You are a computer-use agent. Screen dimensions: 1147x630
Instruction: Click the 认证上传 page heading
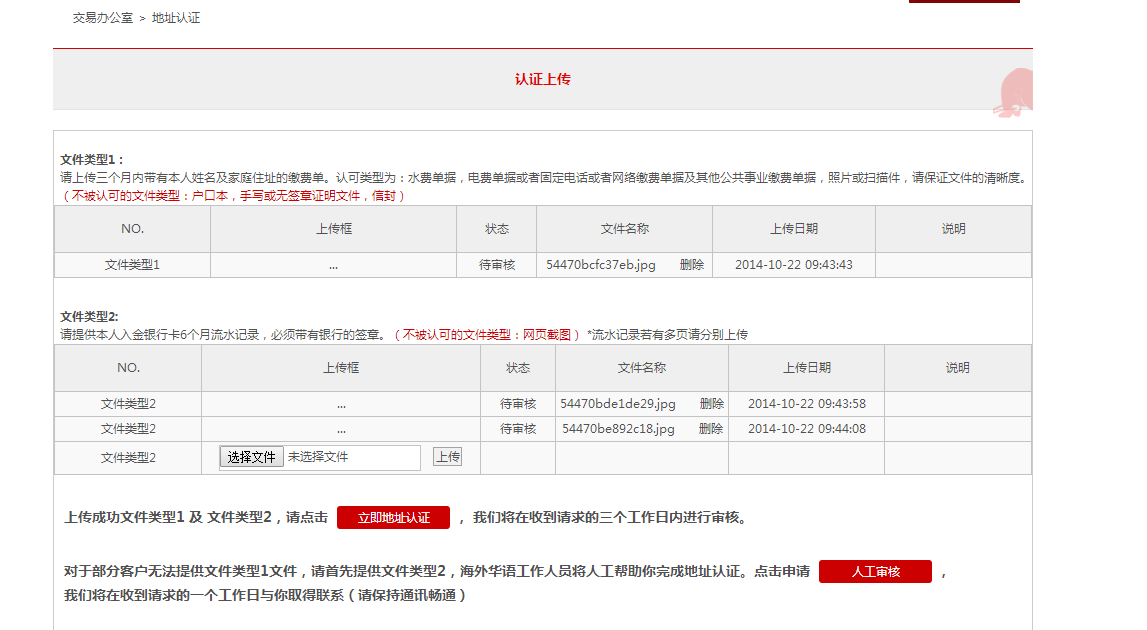pyautogui.click(x=542, y=79)
